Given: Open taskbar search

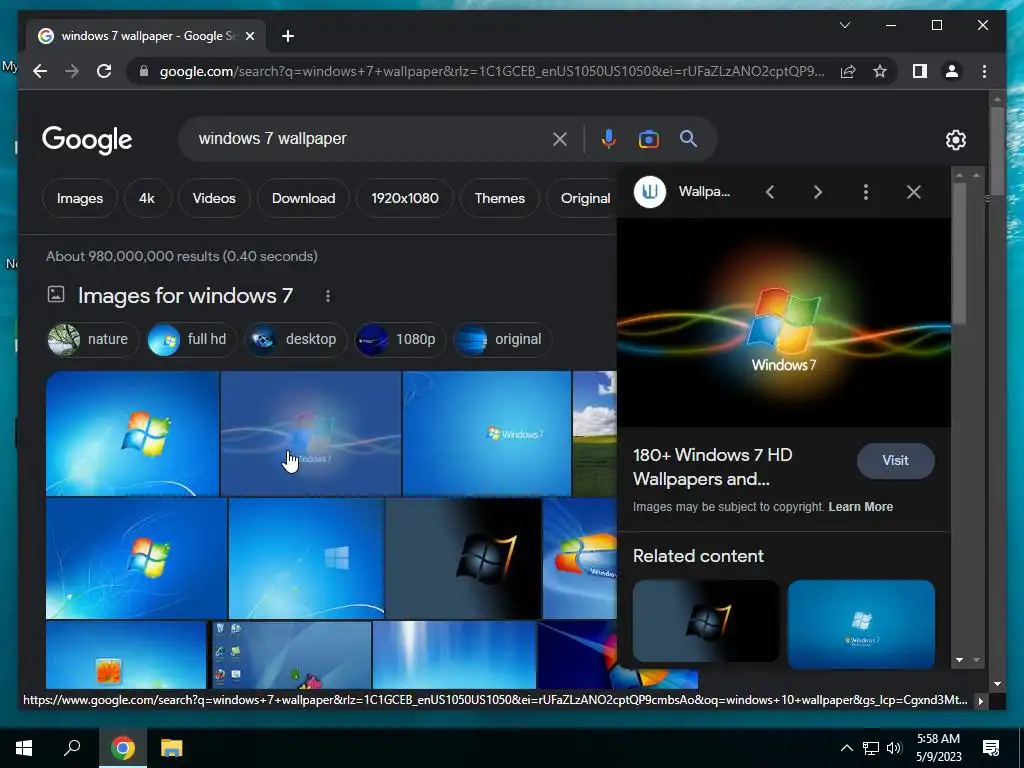Looking at the screenshot, I should point(72,748).
